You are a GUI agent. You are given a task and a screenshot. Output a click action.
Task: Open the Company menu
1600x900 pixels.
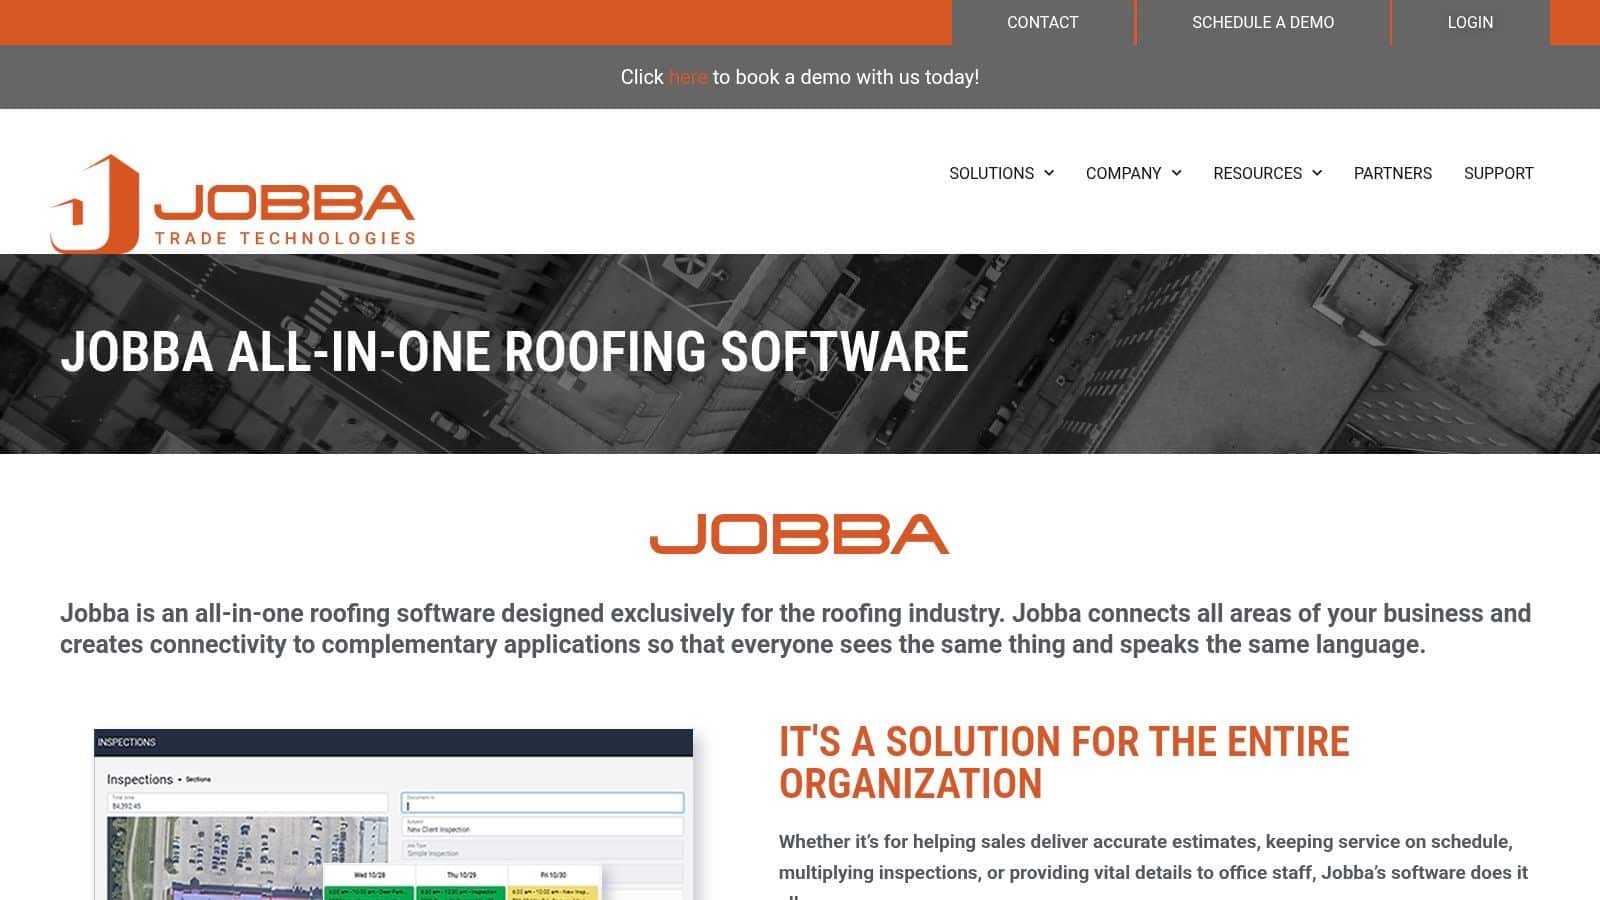[x=1123, y=173]
